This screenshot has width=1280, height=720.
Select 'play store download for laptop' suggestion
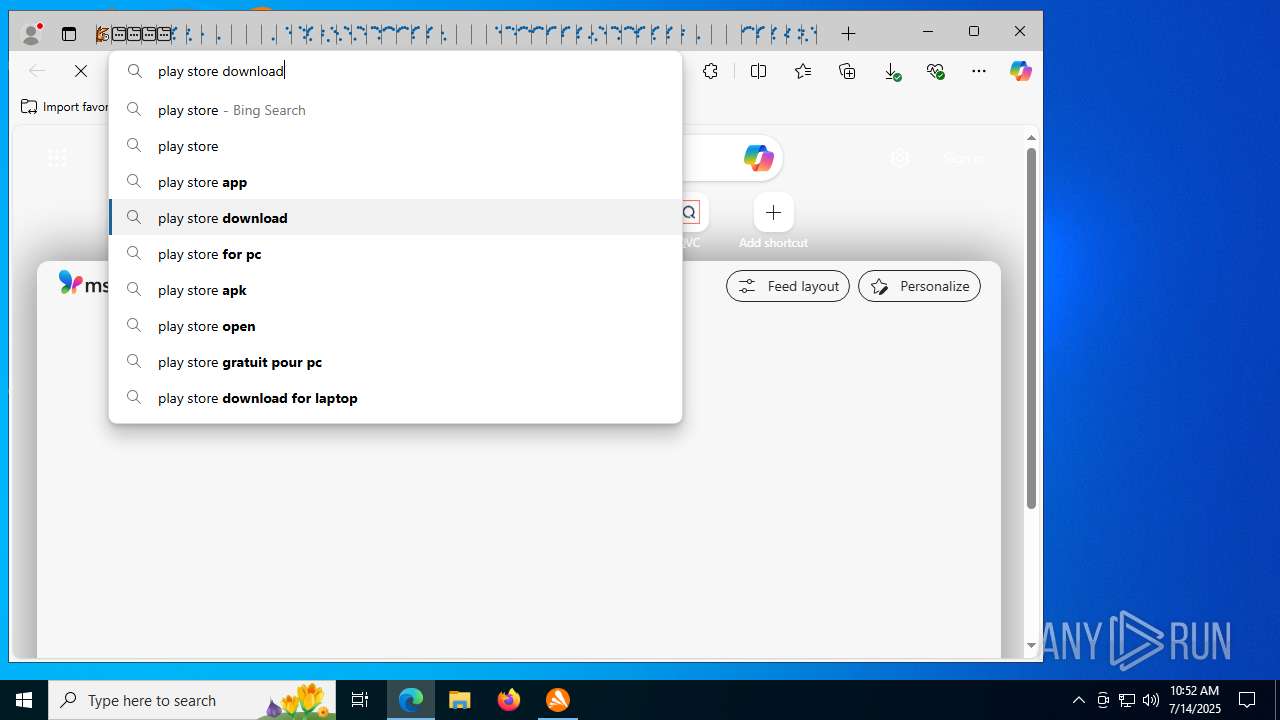[x=395, y=398]
